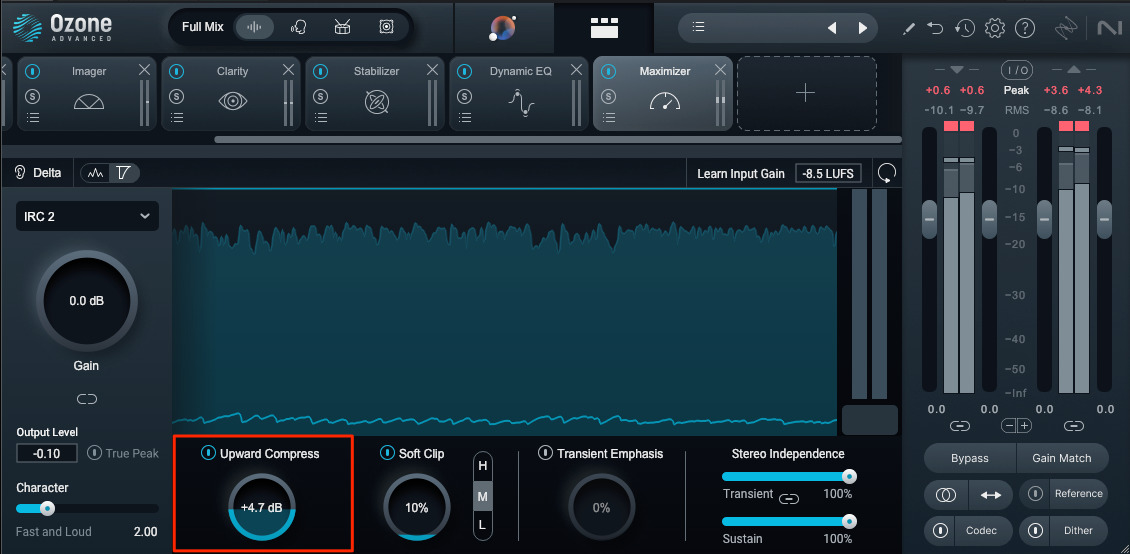Click the output meter up triangle
Viewport: 1130px width, 554px height.
coord(1073,70)
